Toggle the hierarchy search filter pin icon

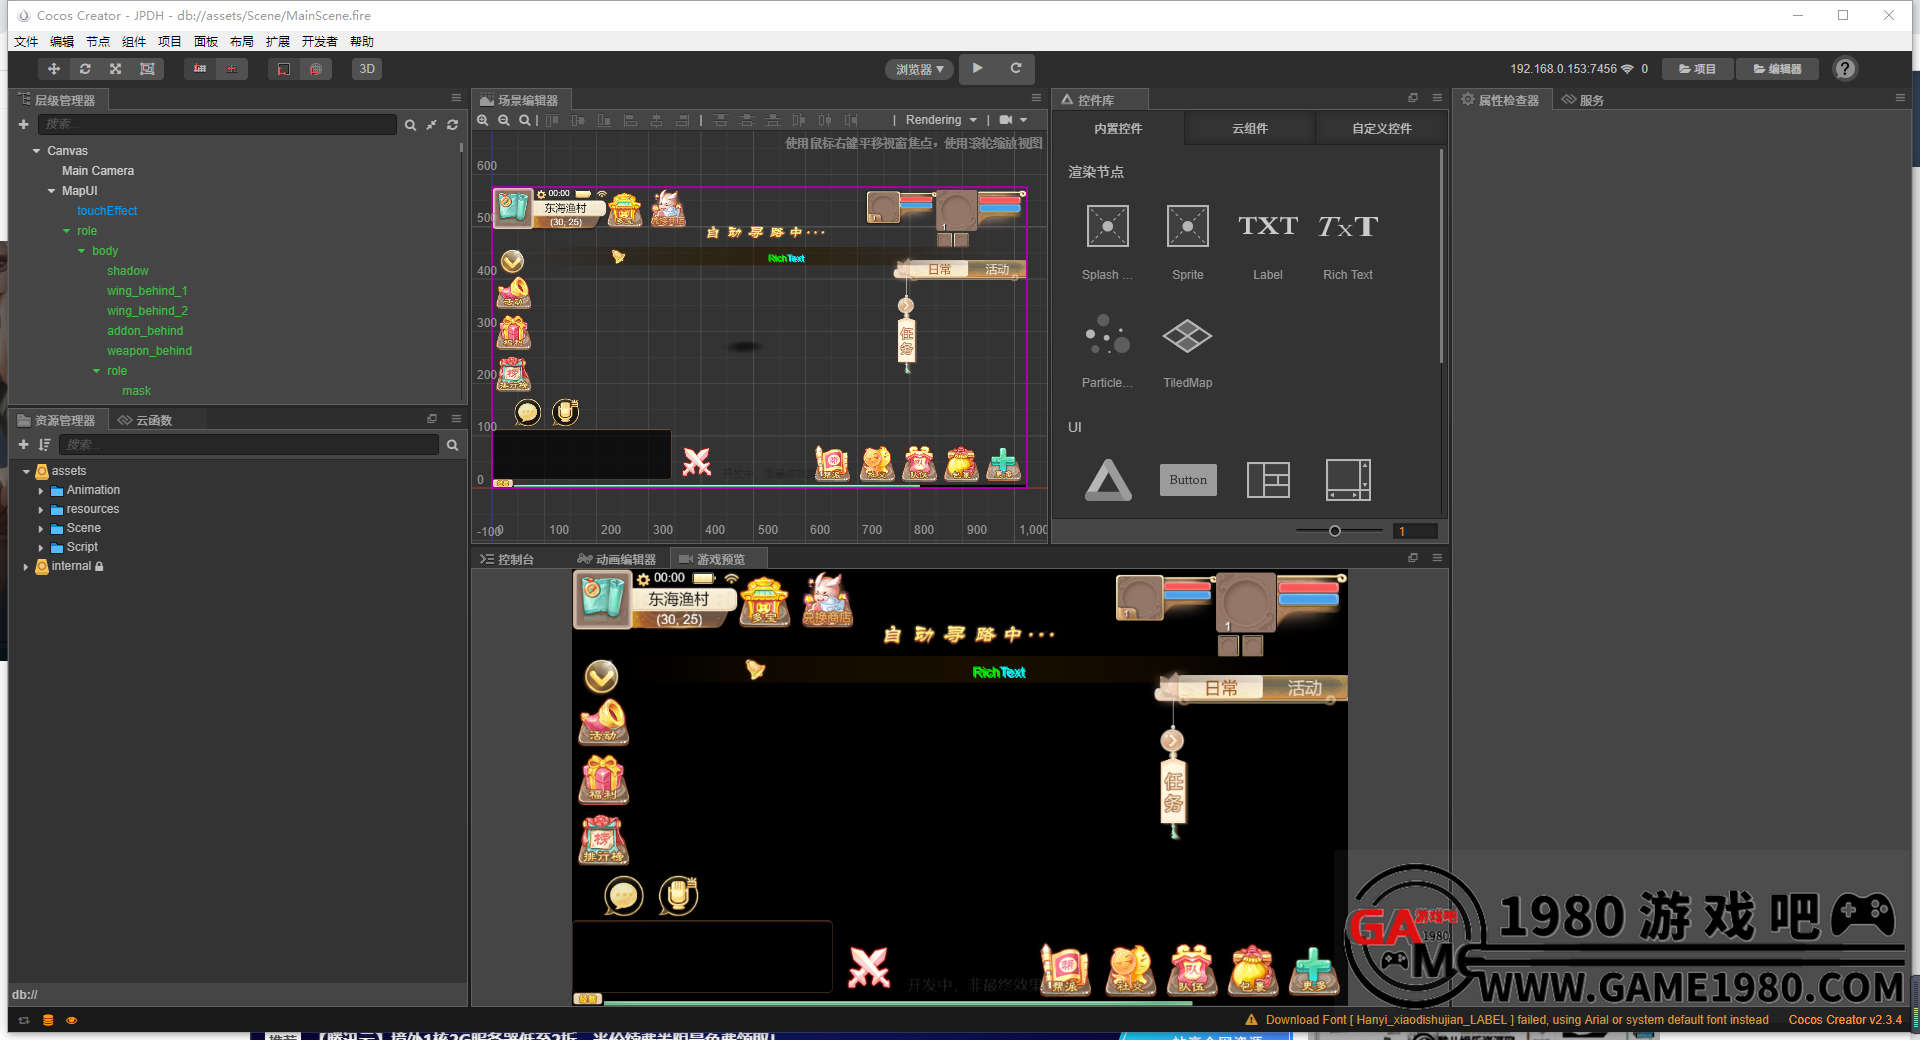(x=431, y=125)
